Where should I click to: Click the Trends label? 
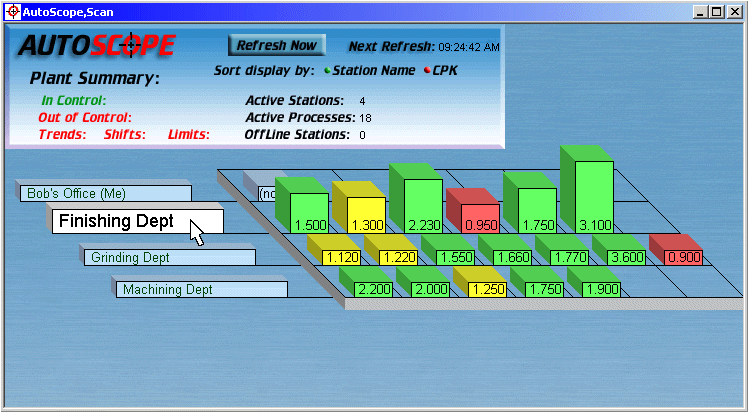pos(62,135)
